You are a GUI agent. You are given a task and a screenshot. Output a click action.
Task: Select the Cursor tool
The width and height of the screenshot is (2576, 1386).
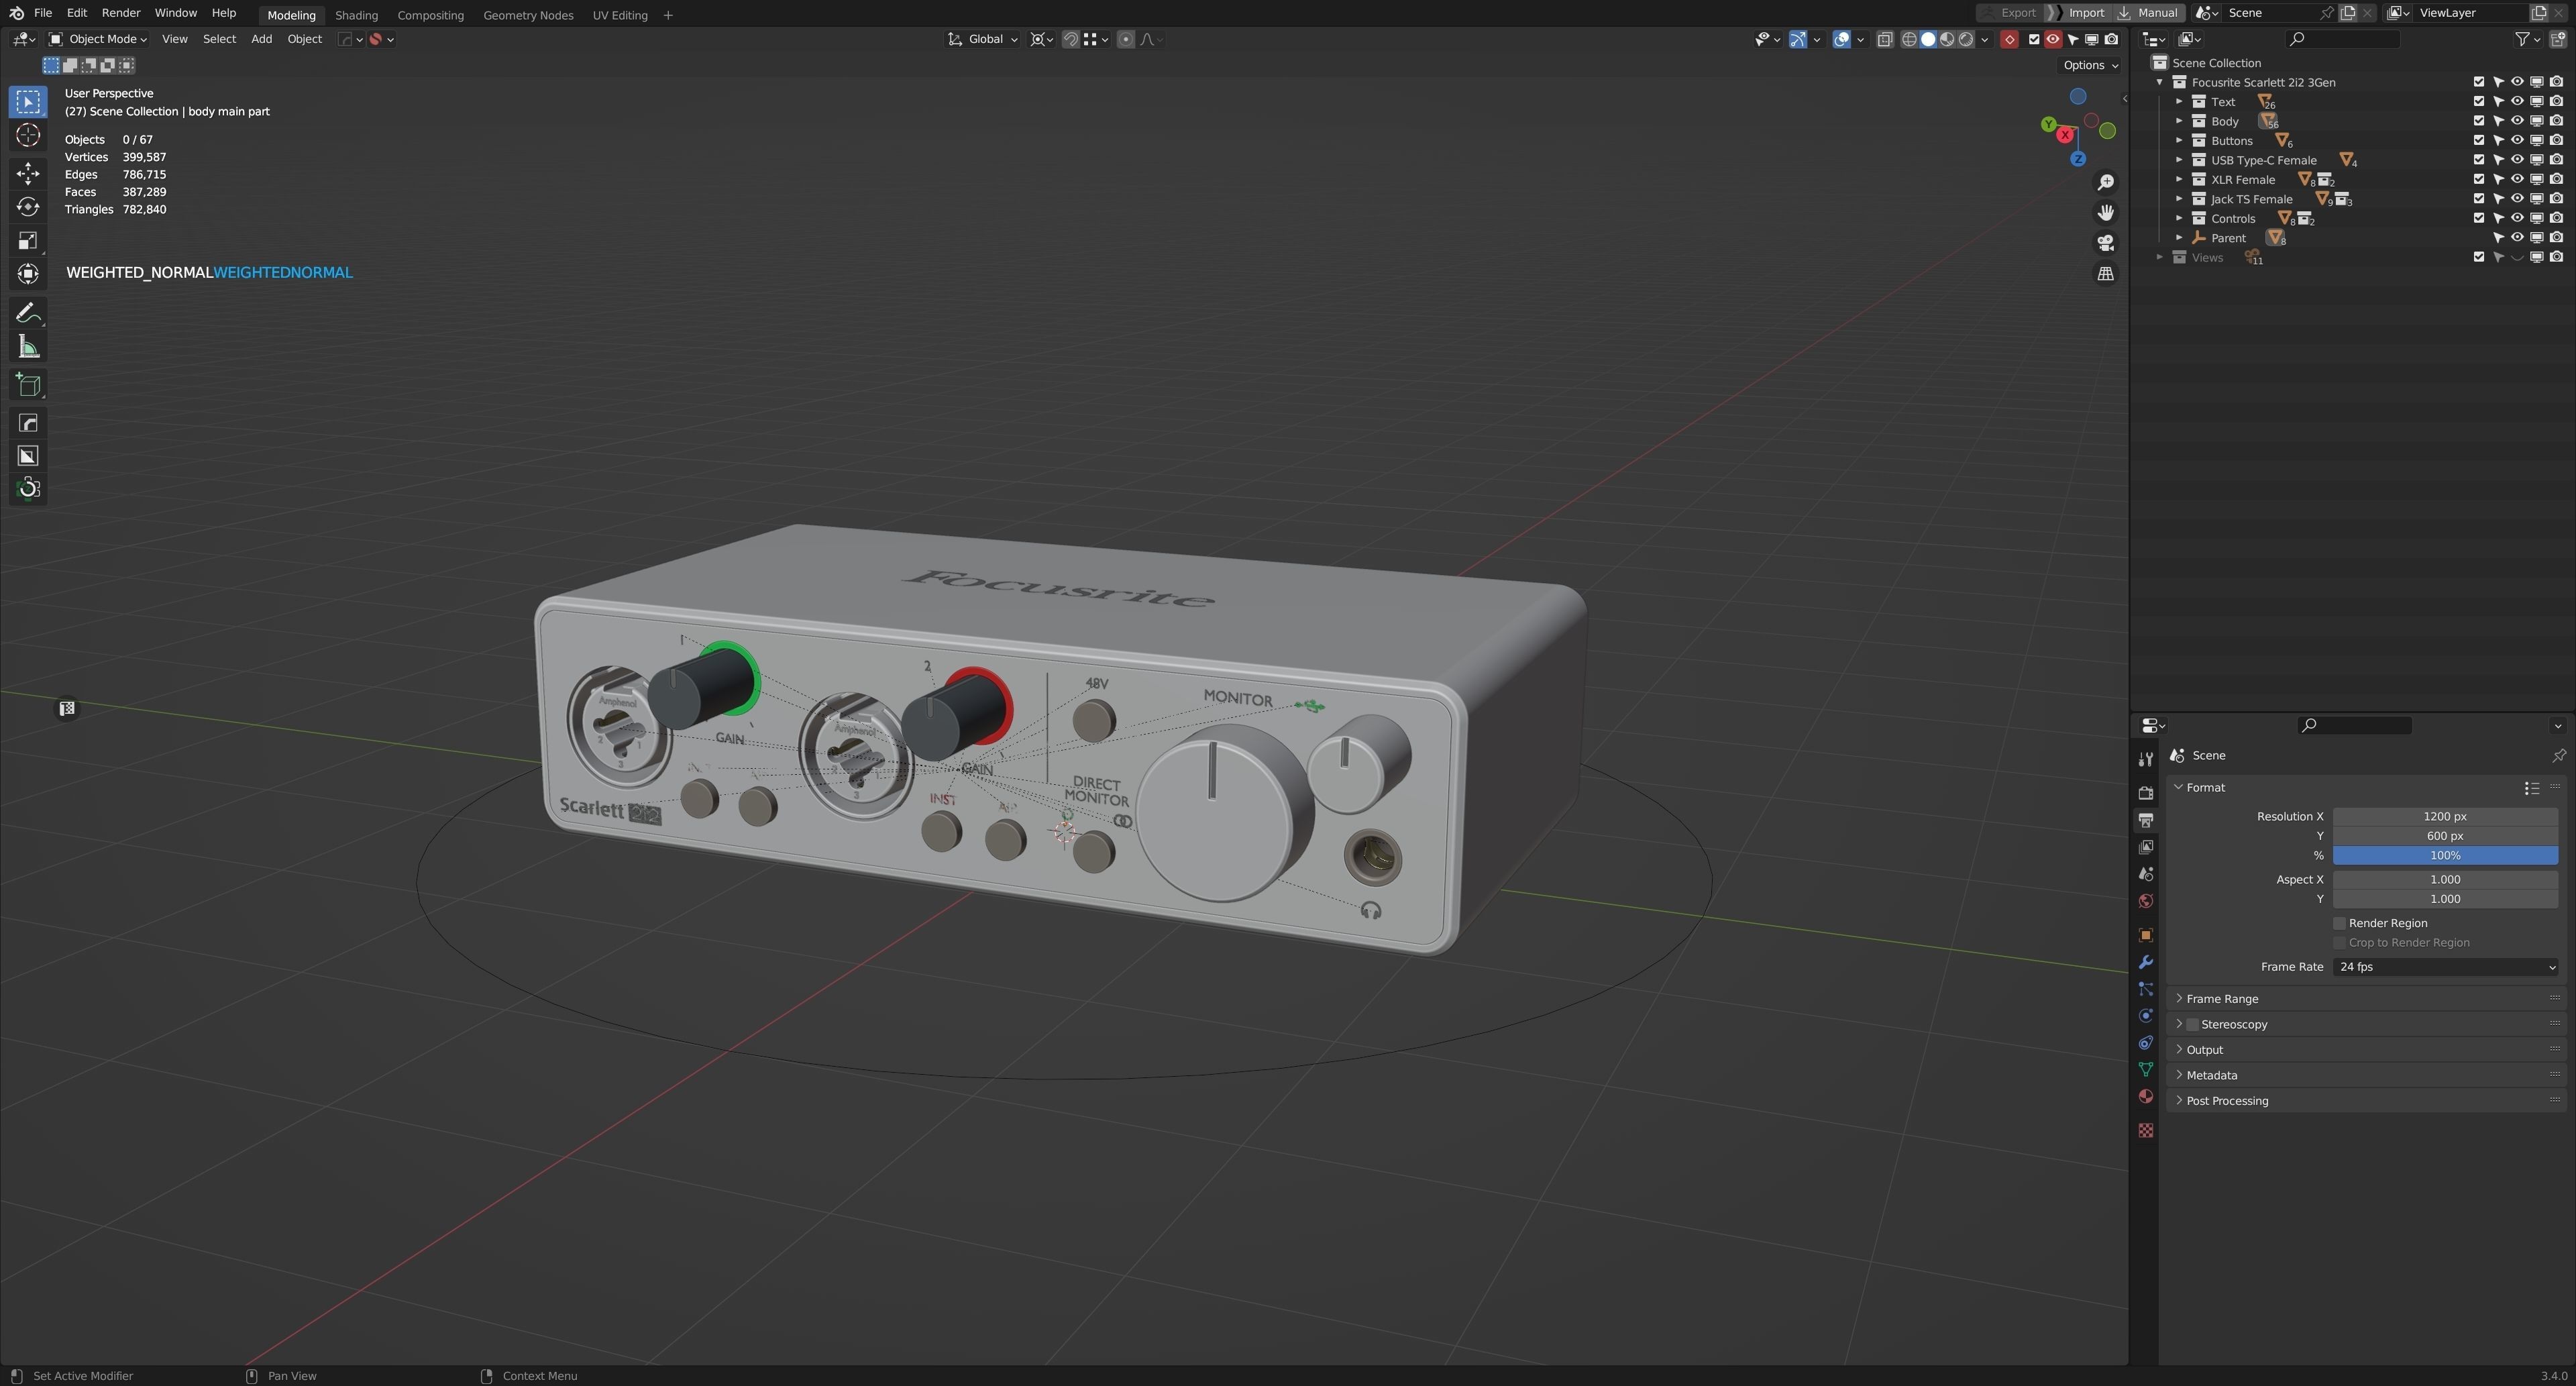click(28, 136)
